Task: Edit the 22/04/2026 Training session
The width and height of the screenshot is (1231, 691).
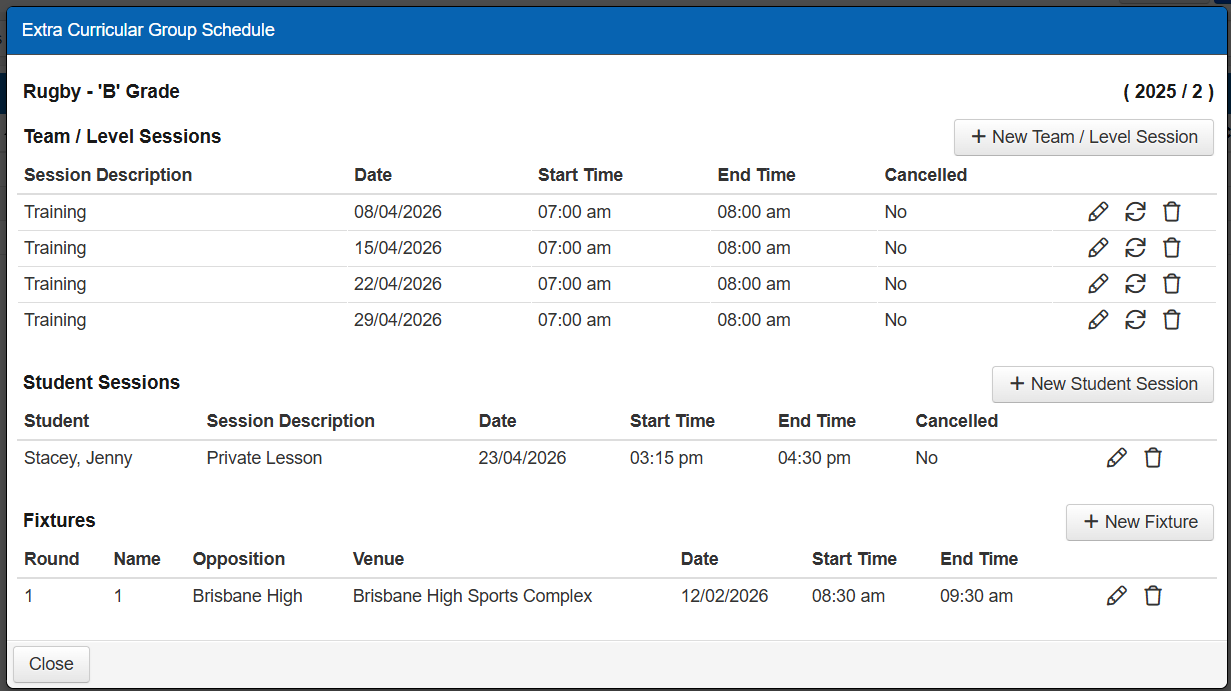Action: [1098, 284]
